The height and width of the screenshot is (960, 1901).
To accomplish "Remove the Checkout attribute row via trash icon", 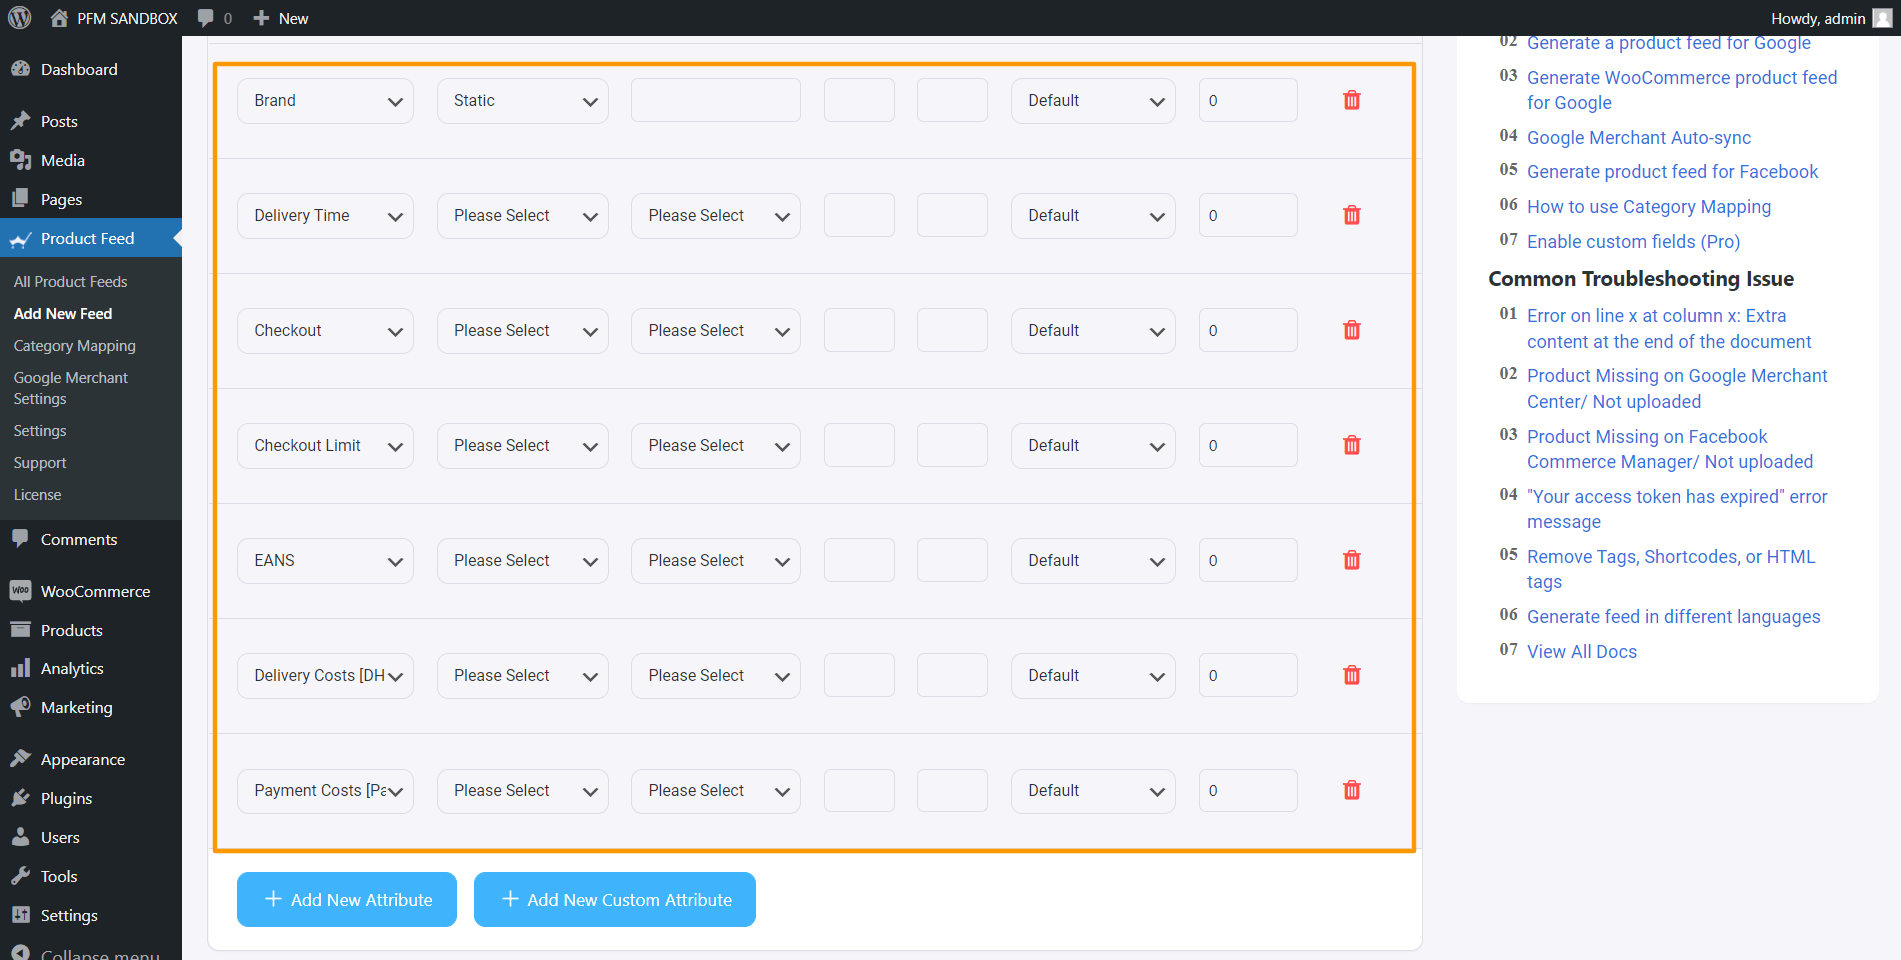I will tap(1351, 330).
